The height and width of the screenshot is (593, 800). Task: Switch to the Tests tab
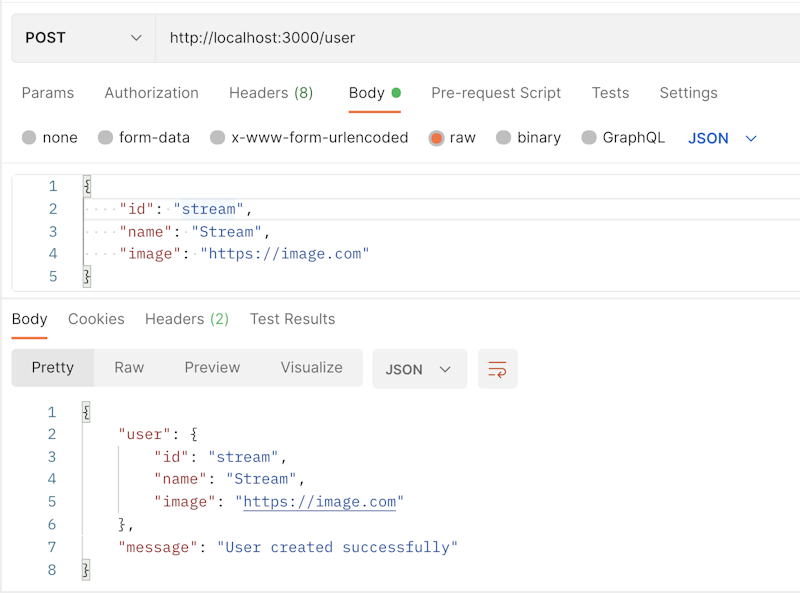[610, 93]
